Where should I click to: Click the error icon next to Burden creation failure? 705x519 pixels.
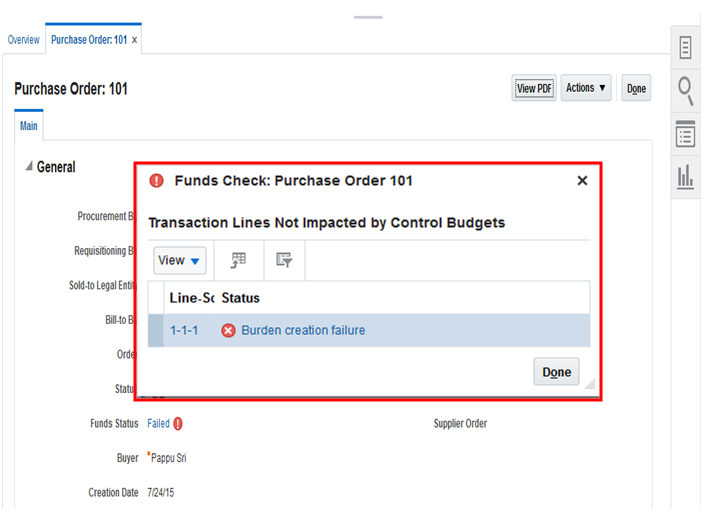(228, 330)
